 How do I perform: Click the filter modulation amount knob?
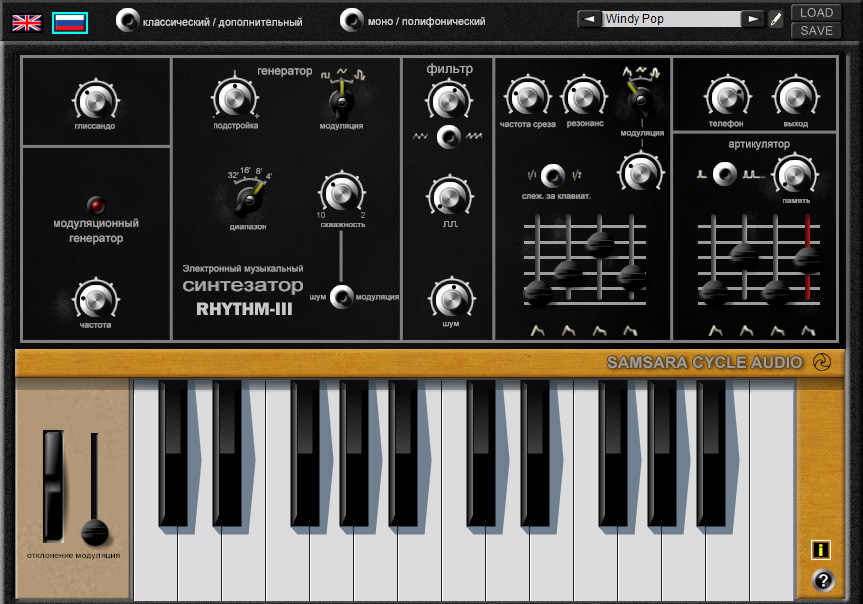click(641, 172)
